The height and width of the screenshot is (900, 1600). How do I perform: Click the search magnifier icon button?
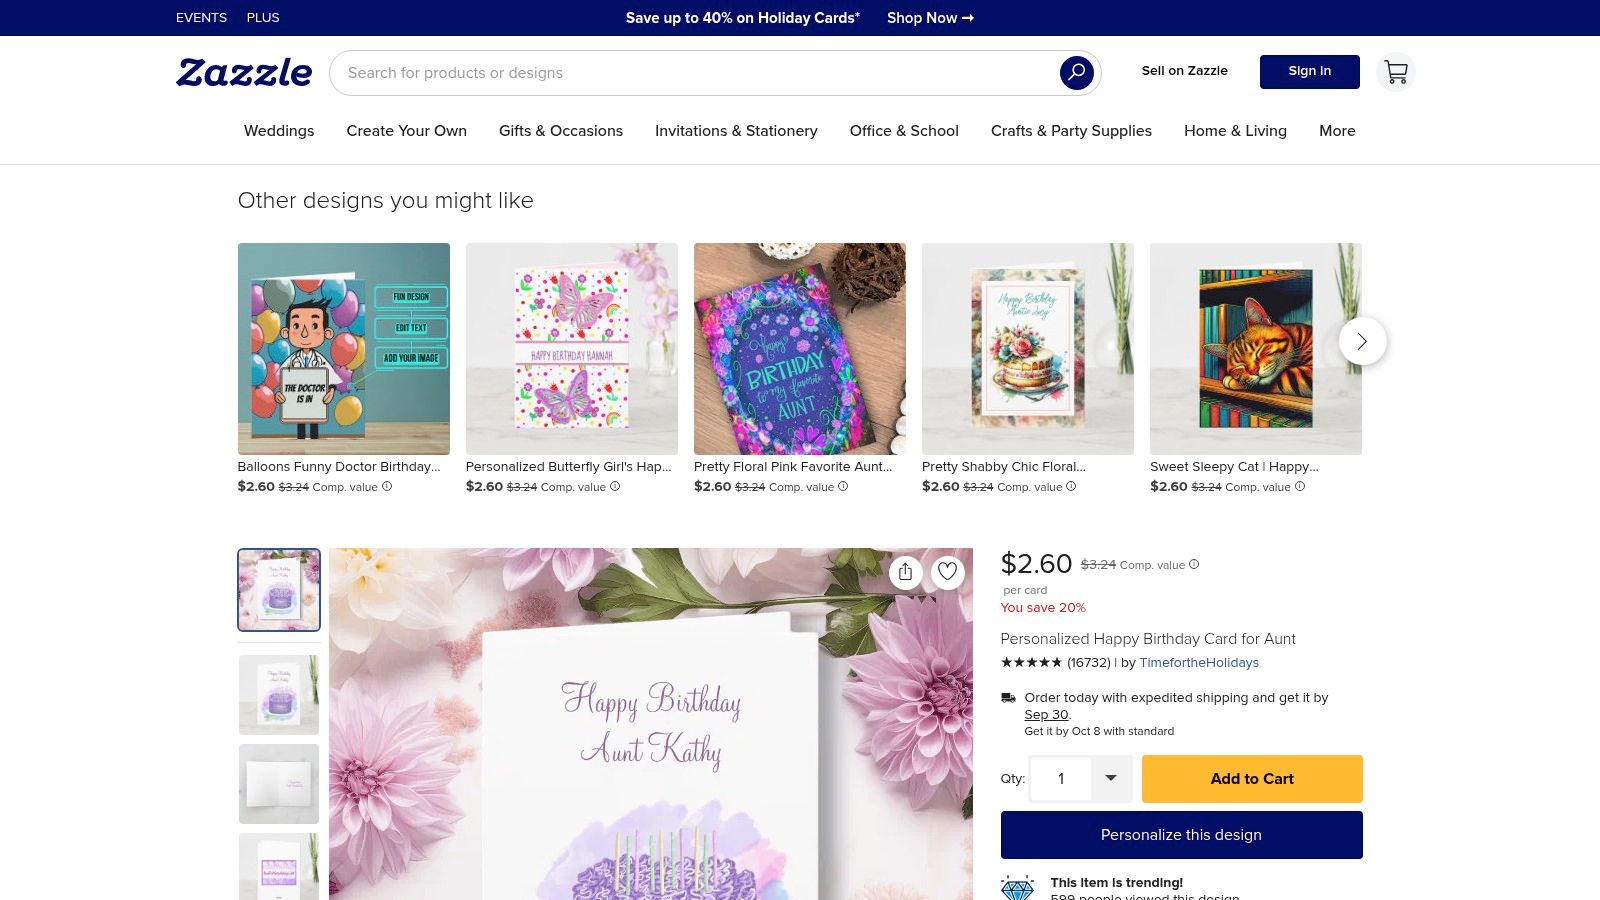click(x=1076, y=73)
